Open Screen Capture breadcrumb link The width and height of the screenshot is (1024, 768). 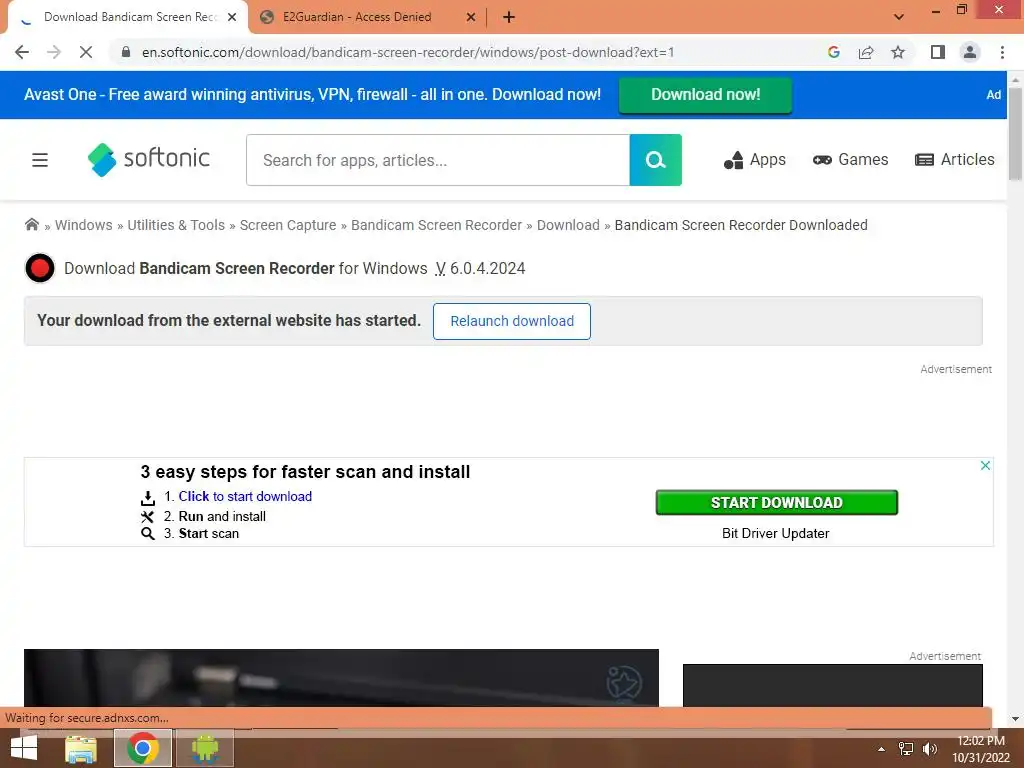(x=288, y=225)
